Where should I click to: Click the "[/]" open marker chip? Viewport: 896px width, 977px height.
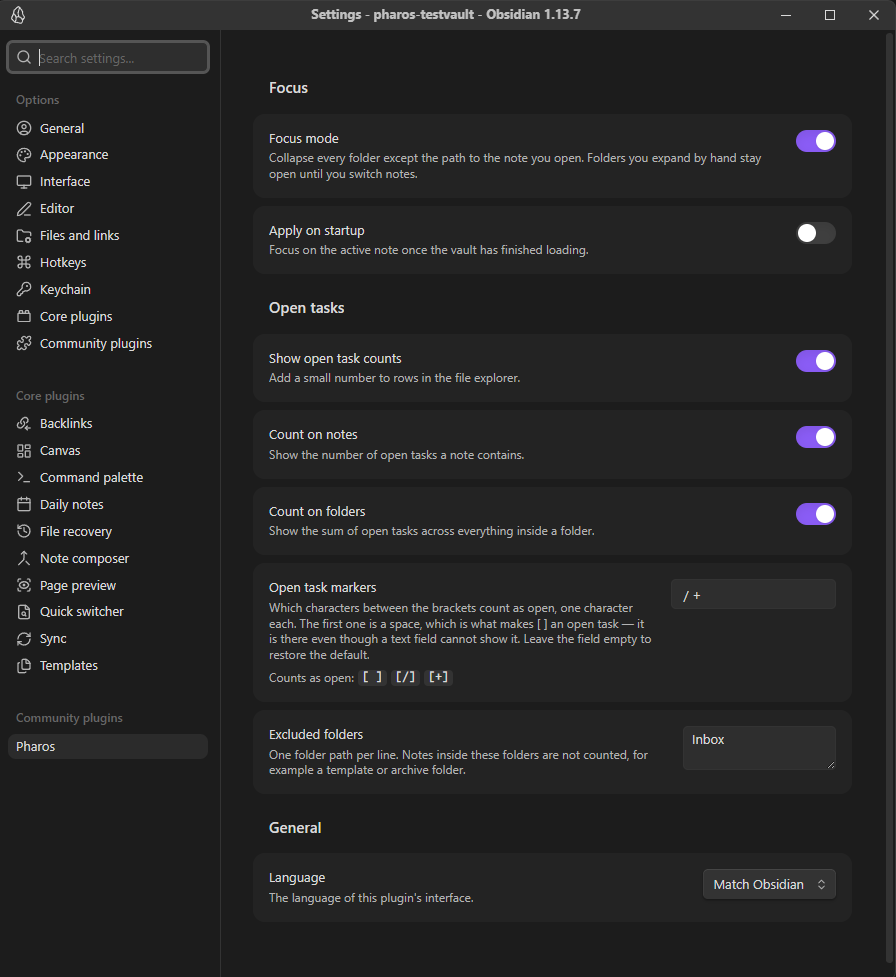point(406,677)
